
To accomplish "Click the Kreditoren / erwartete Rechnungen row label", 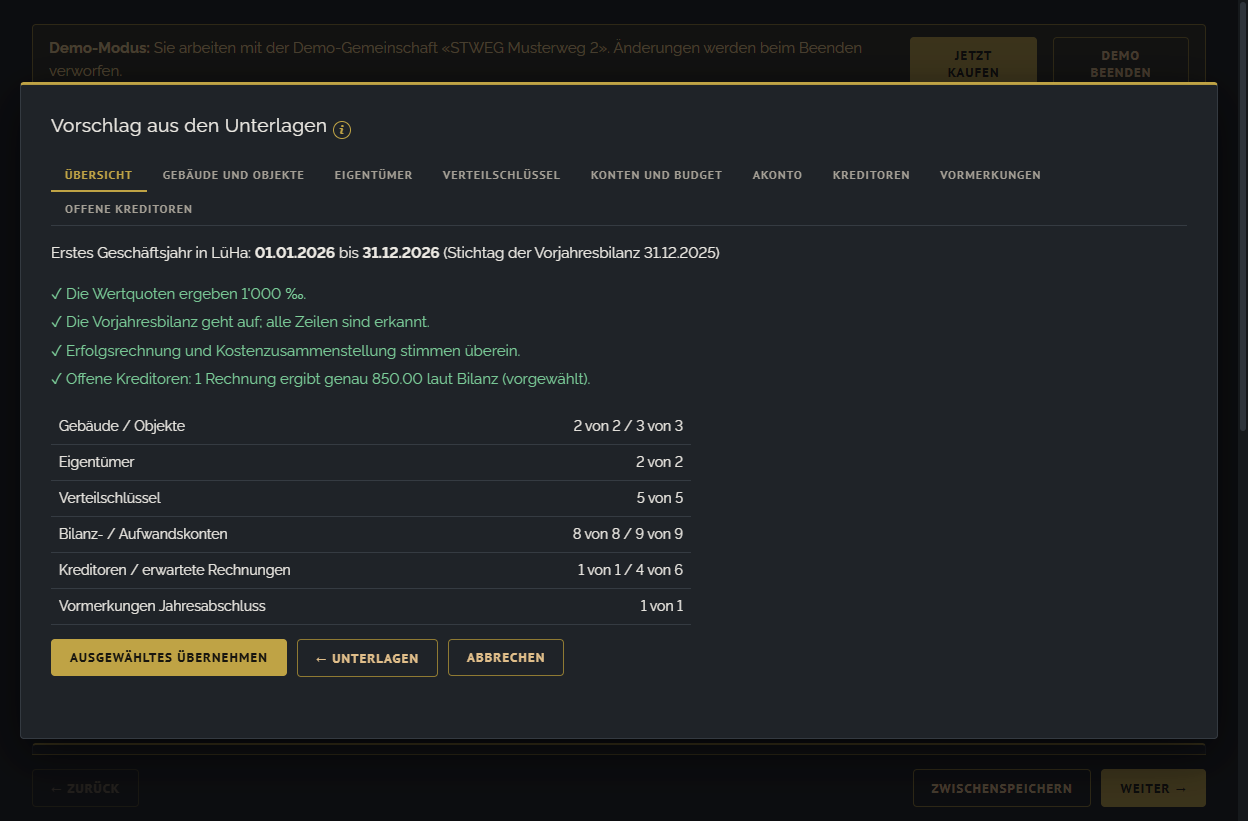I will [x=175, y=570].
